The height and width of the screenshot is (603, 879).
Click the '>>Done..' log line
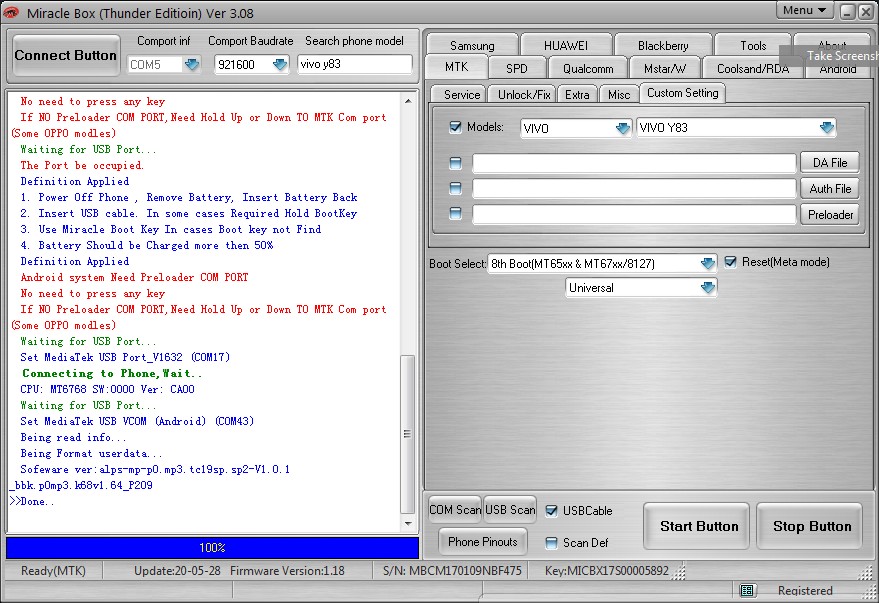(x=33, y=502)
